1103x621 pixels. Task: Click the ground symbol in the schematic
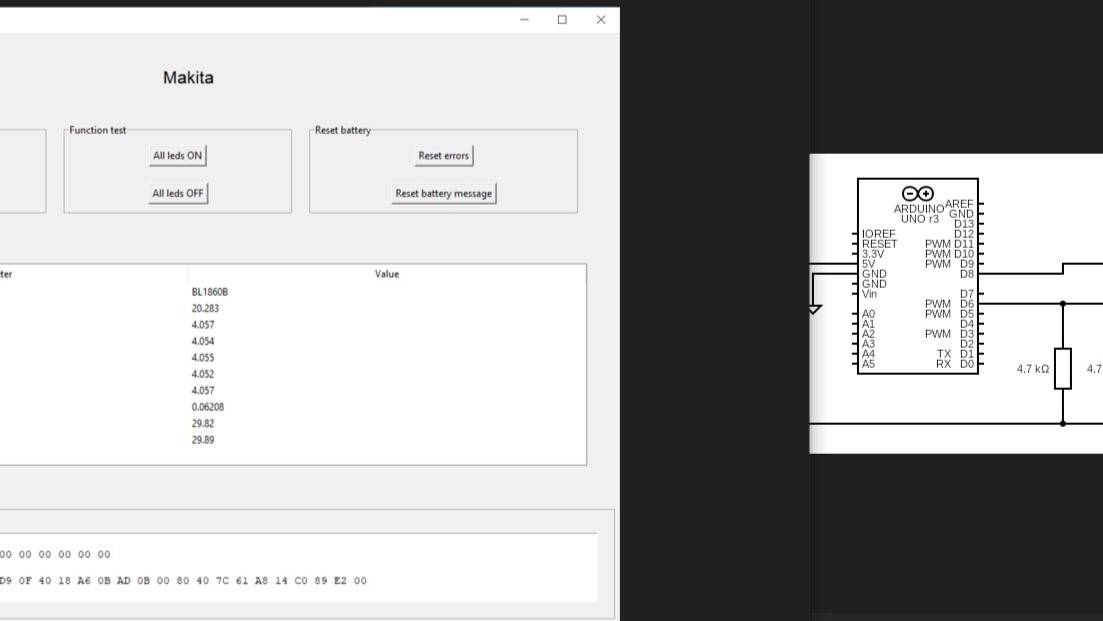[814, 309]
